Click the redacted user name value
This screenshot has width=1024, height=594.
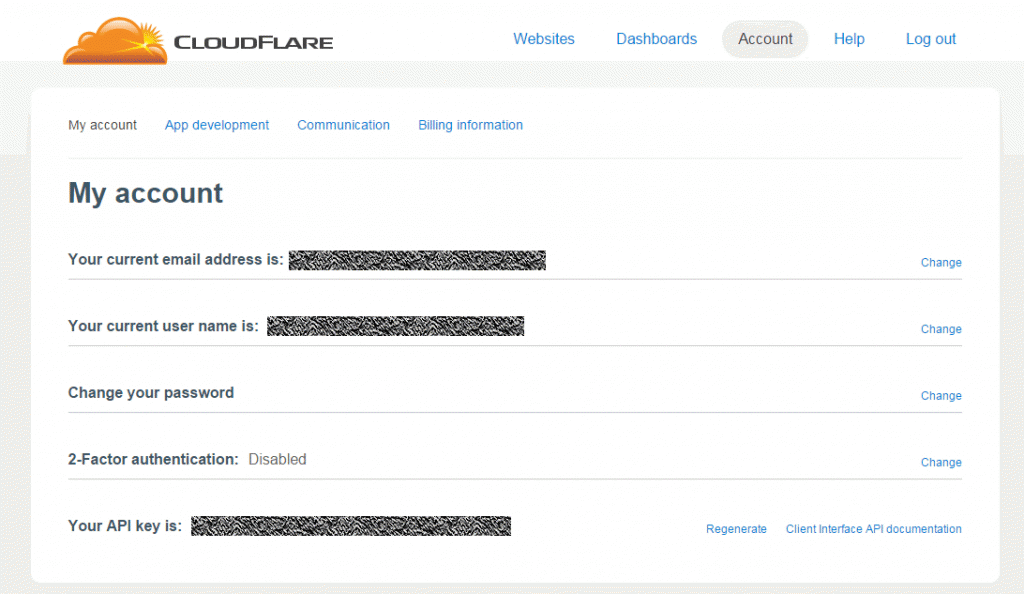click(395, 326)
